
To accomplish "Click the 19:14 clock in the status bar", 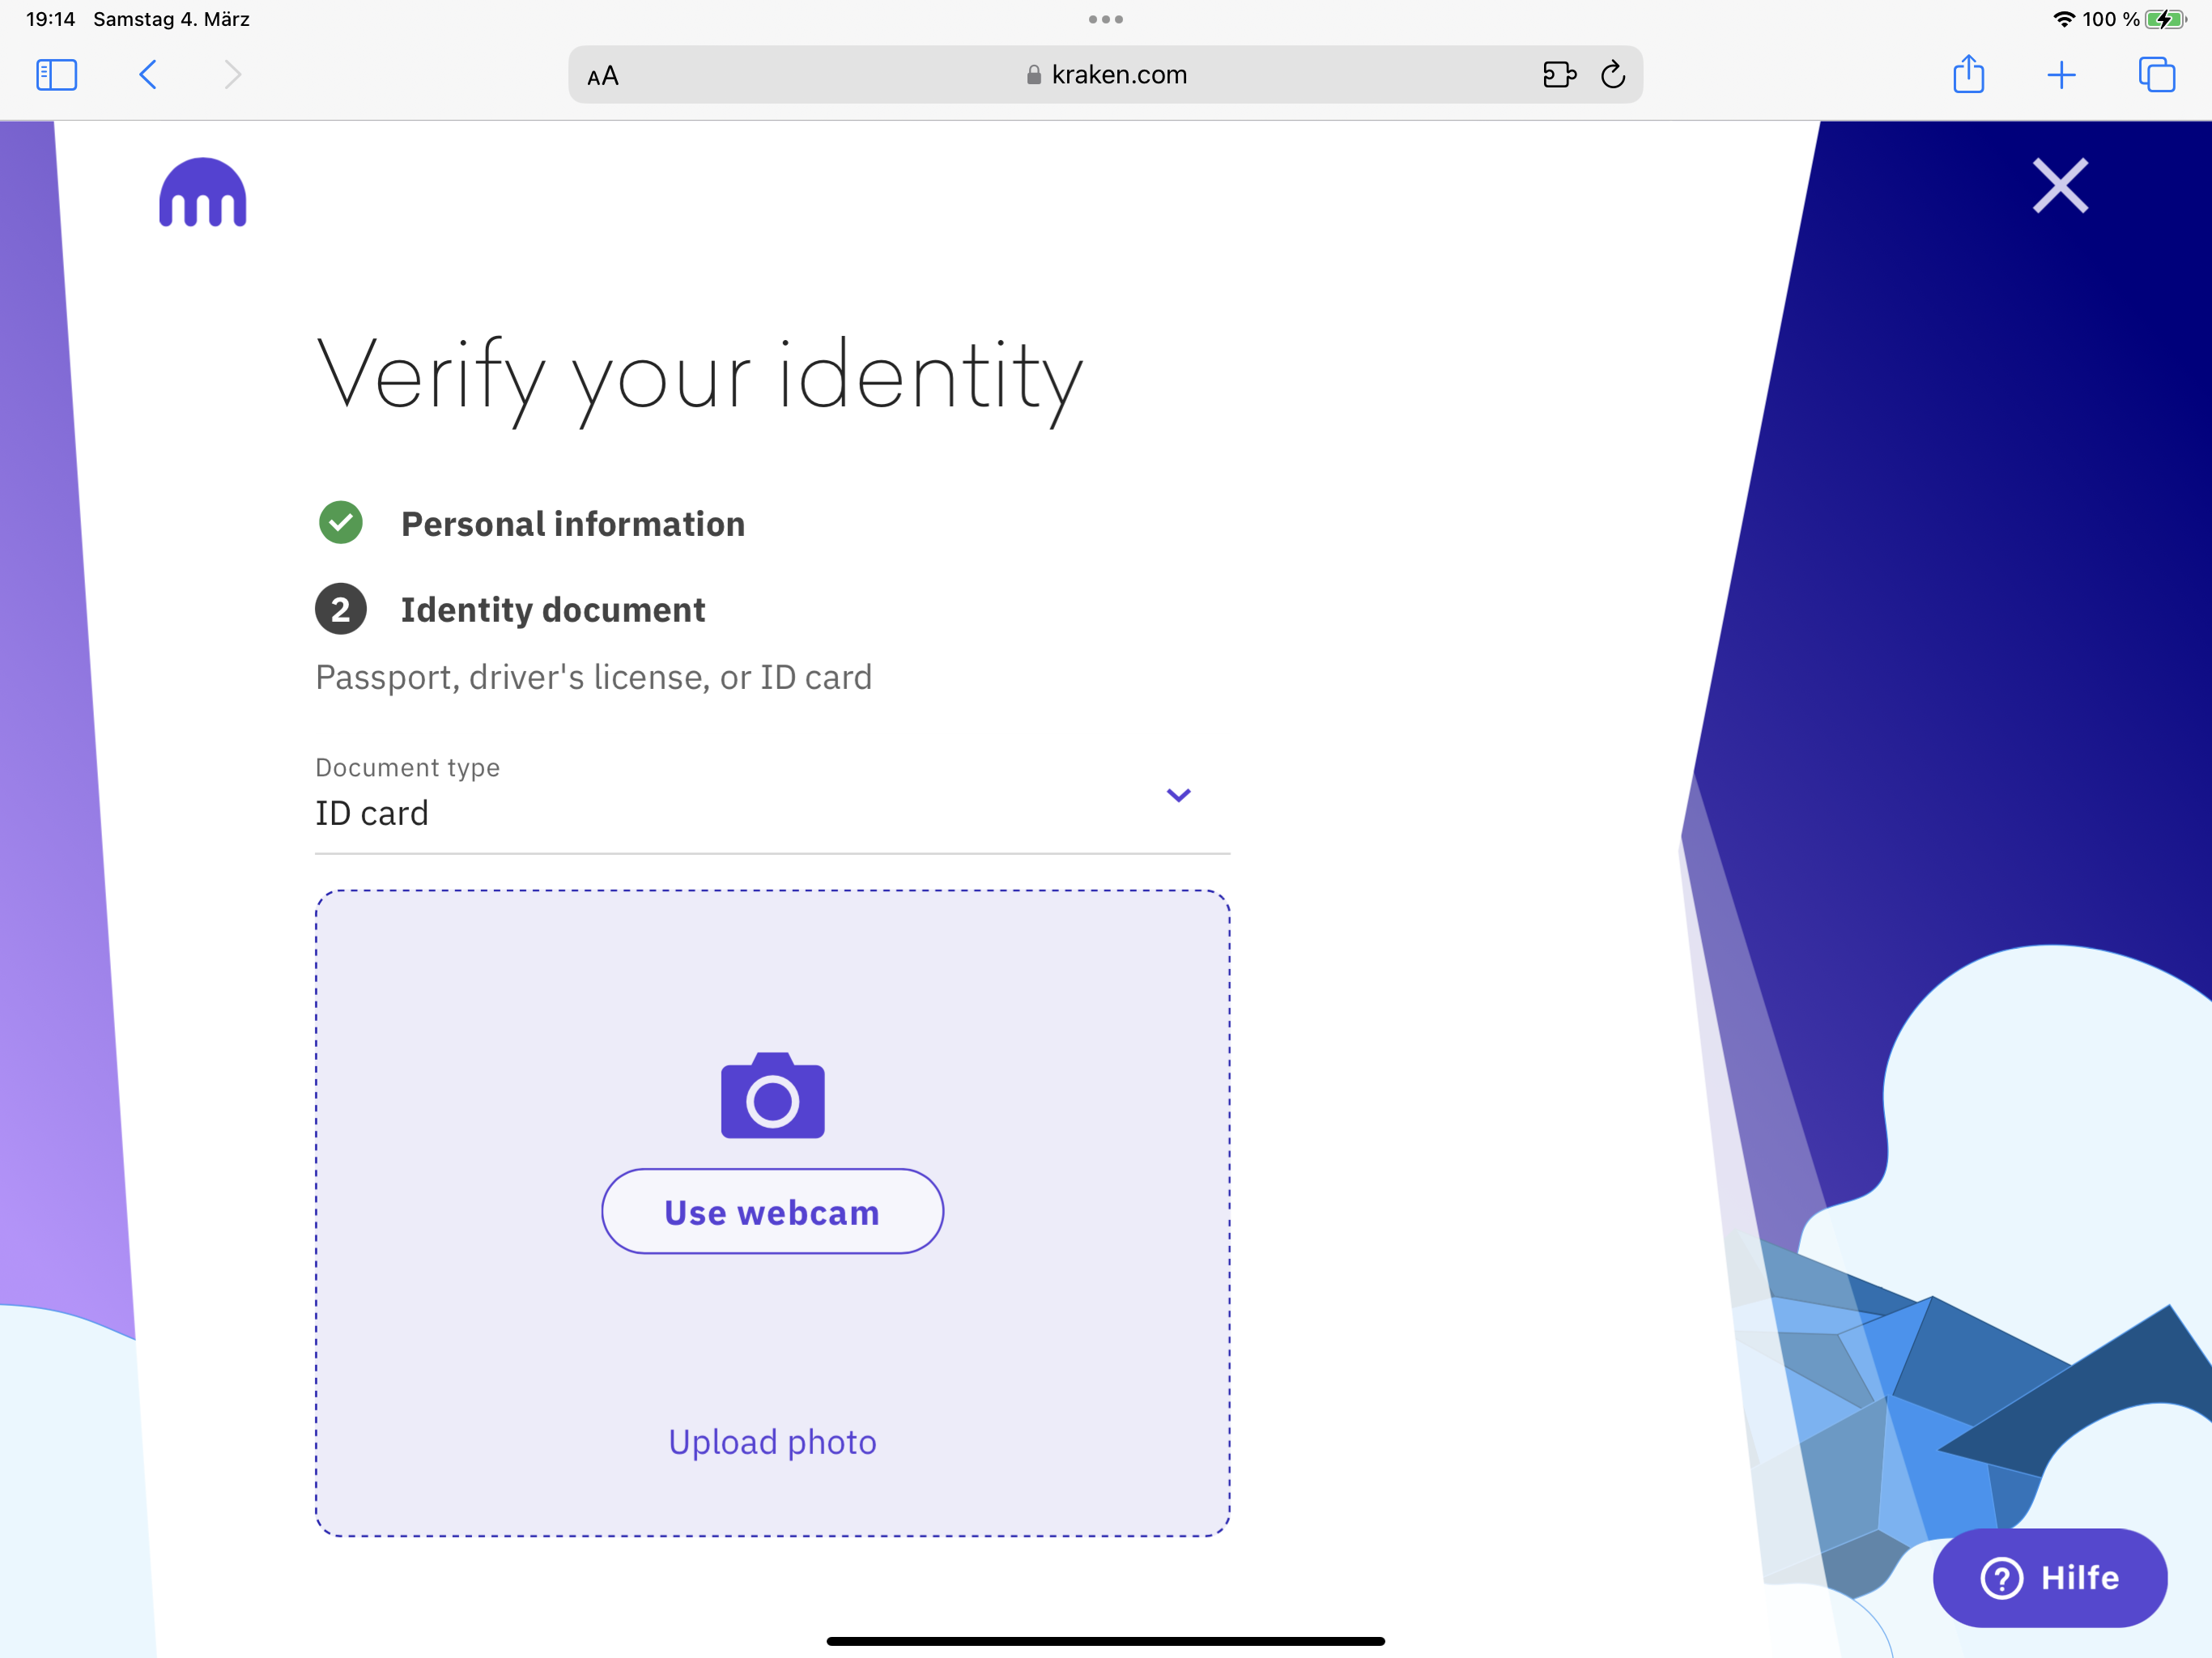I will point(50,19).
